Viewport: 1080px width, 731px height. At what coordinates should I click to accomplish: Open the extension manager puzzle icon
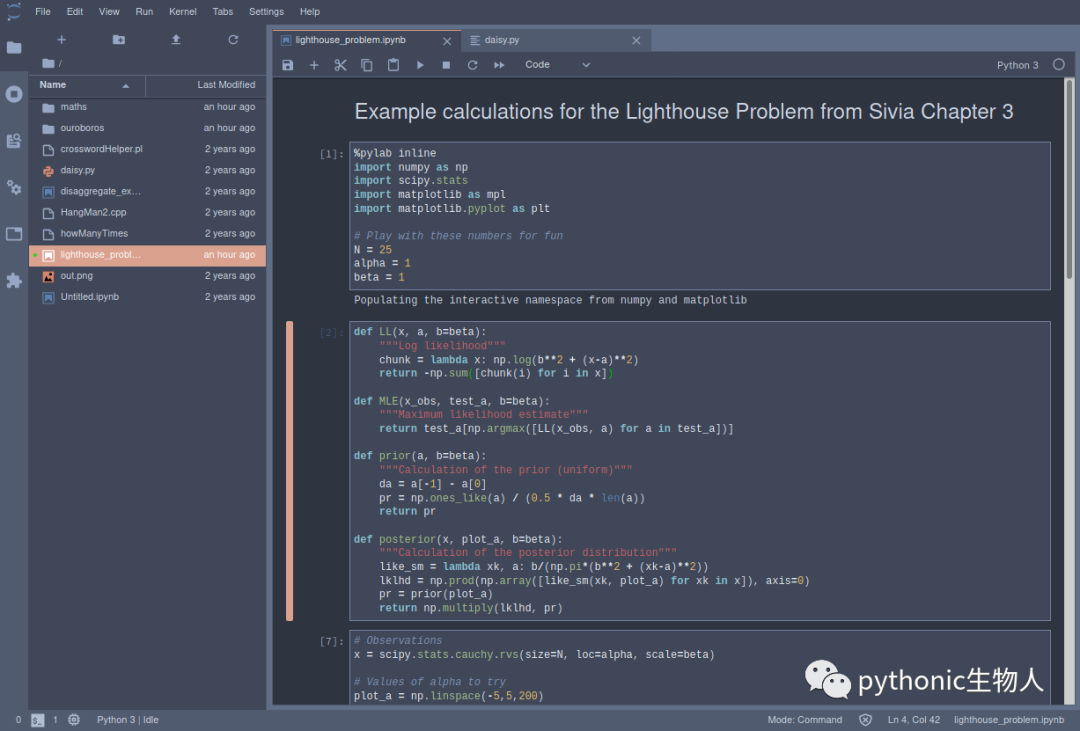pyautogui.click(x=14, y=280)
